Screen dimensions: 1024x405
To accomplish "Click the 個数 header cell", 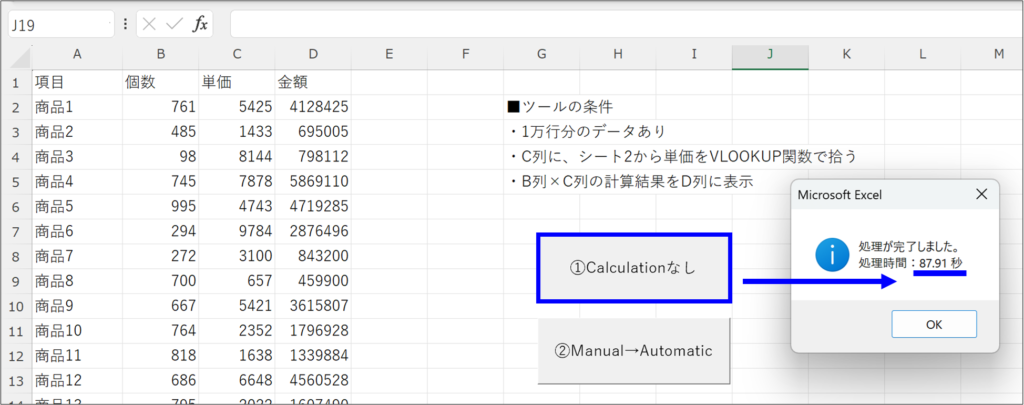I will [x=161, y=82].
